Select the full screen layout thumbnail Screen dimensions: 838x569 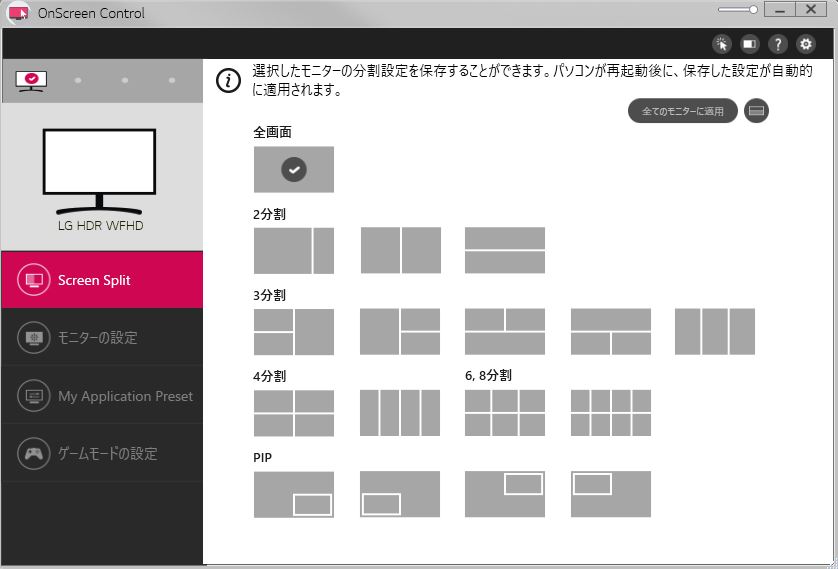293,169
